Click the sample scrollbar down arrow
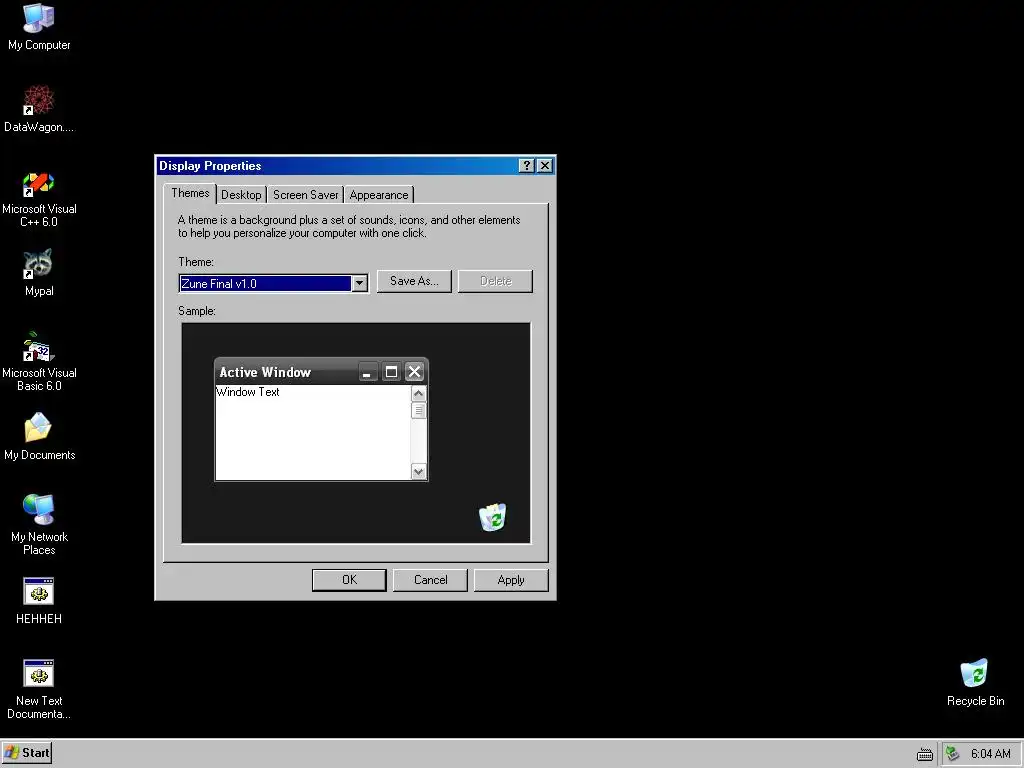The image size is (1024, 768). (419, 472)
